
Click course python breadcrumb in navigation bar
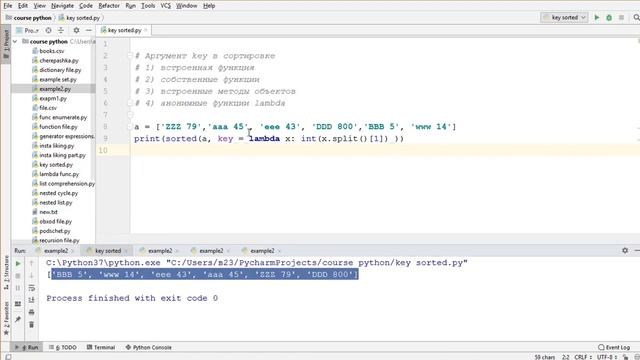[29, 18]
